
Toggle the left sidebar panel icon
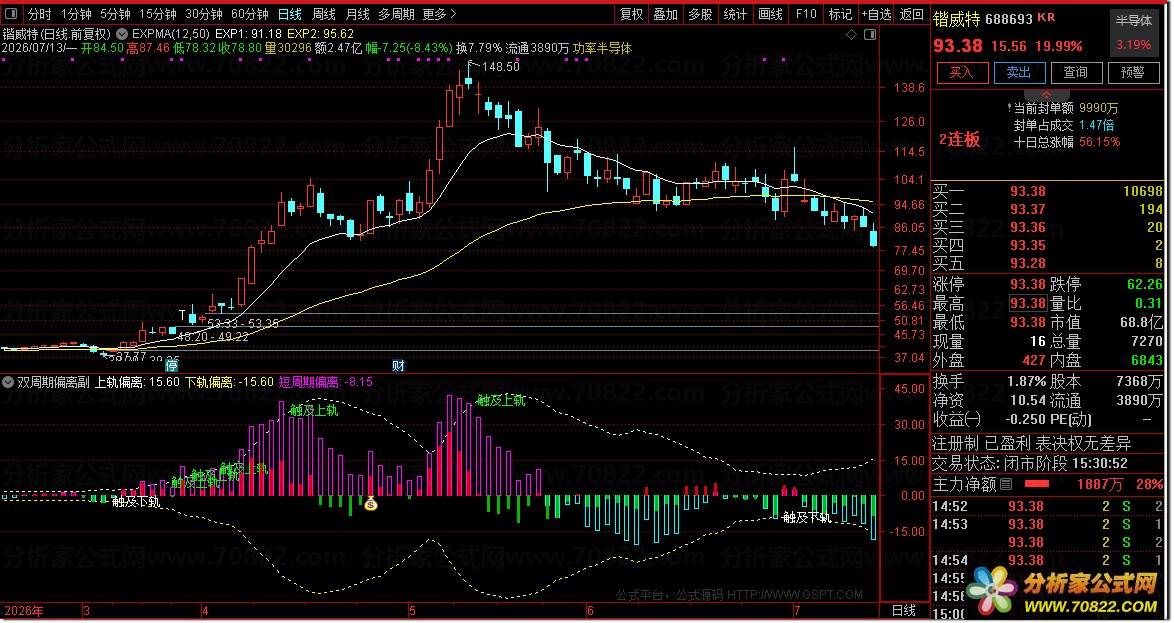click(x=11, y=13)
